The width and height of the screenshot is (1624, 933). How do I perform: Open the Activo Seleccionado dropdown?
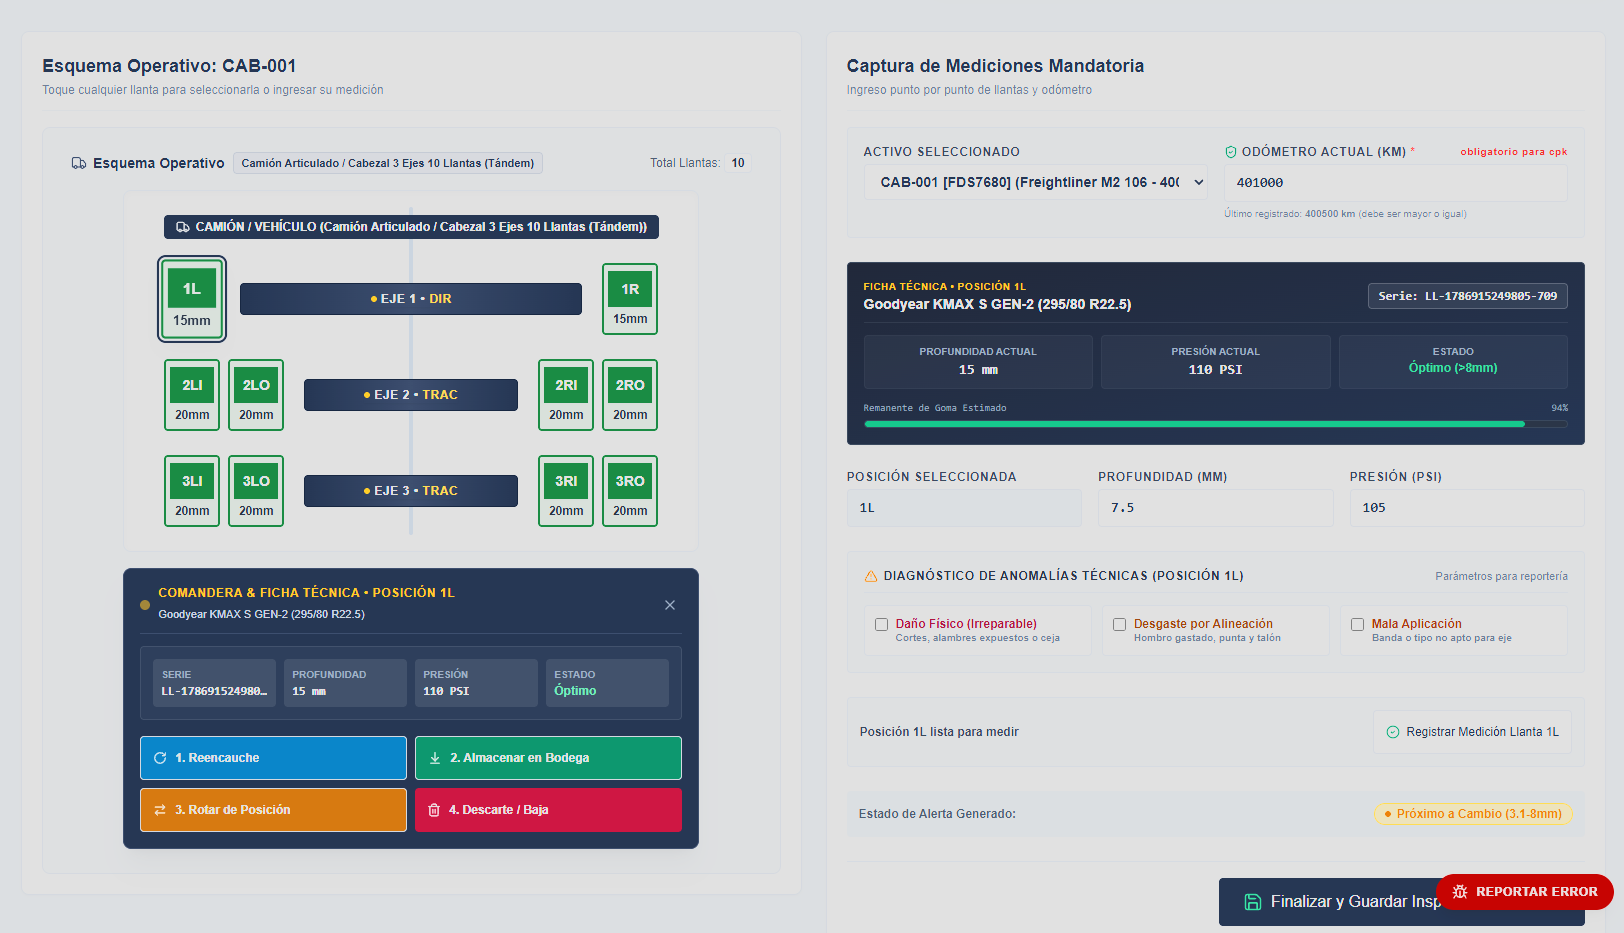[x=1036, y=183]
